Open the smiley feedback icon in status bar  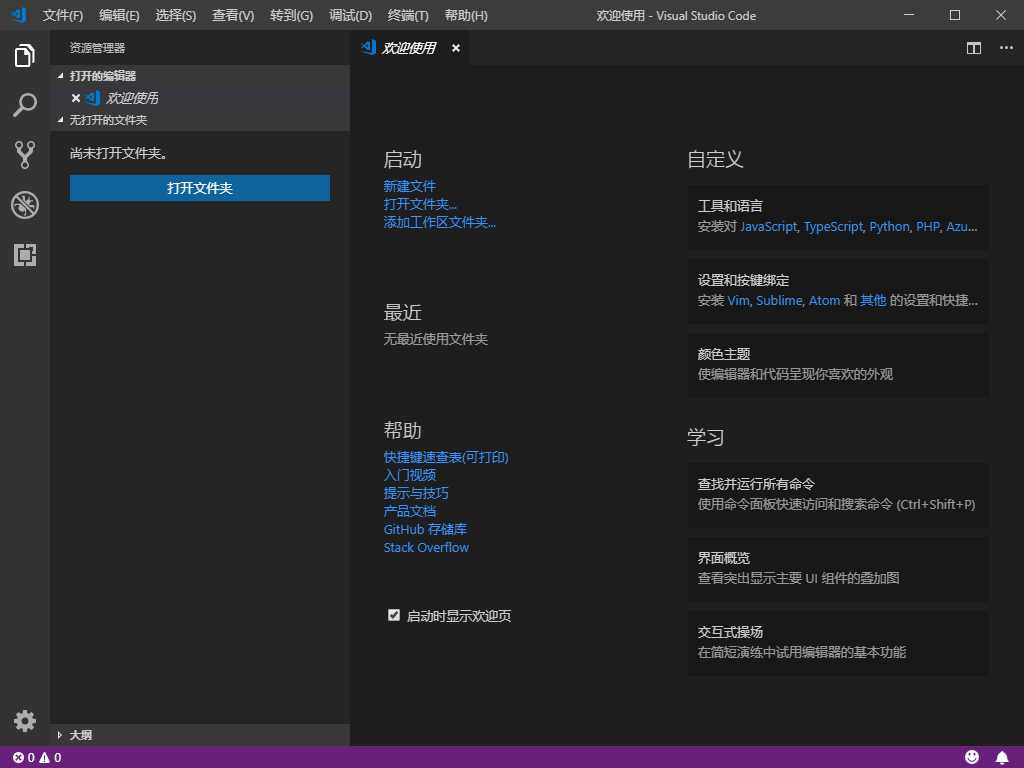(972, 757)
